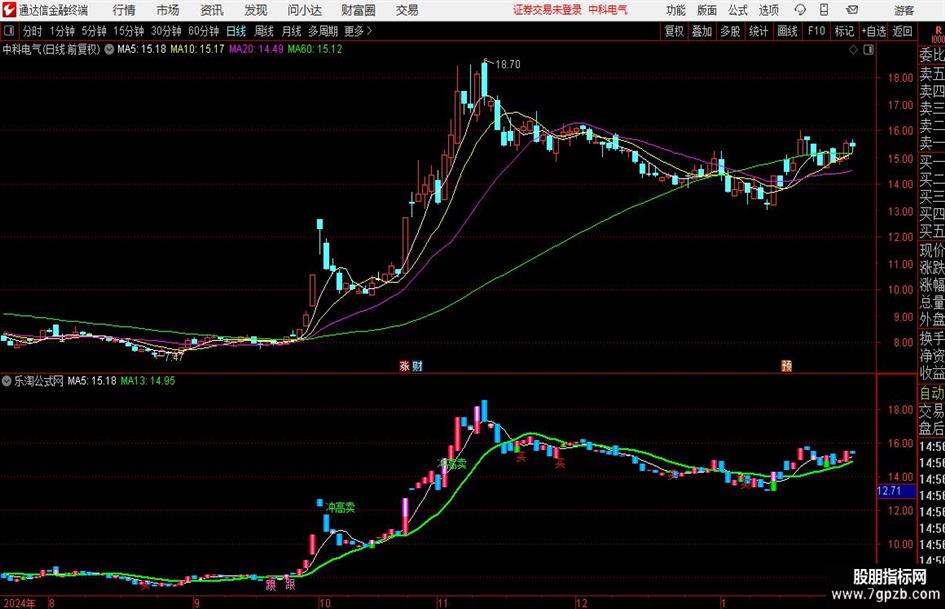Switch to 30分钟 period
Screen dimensions: 945x609
click(x=166, y=31)
